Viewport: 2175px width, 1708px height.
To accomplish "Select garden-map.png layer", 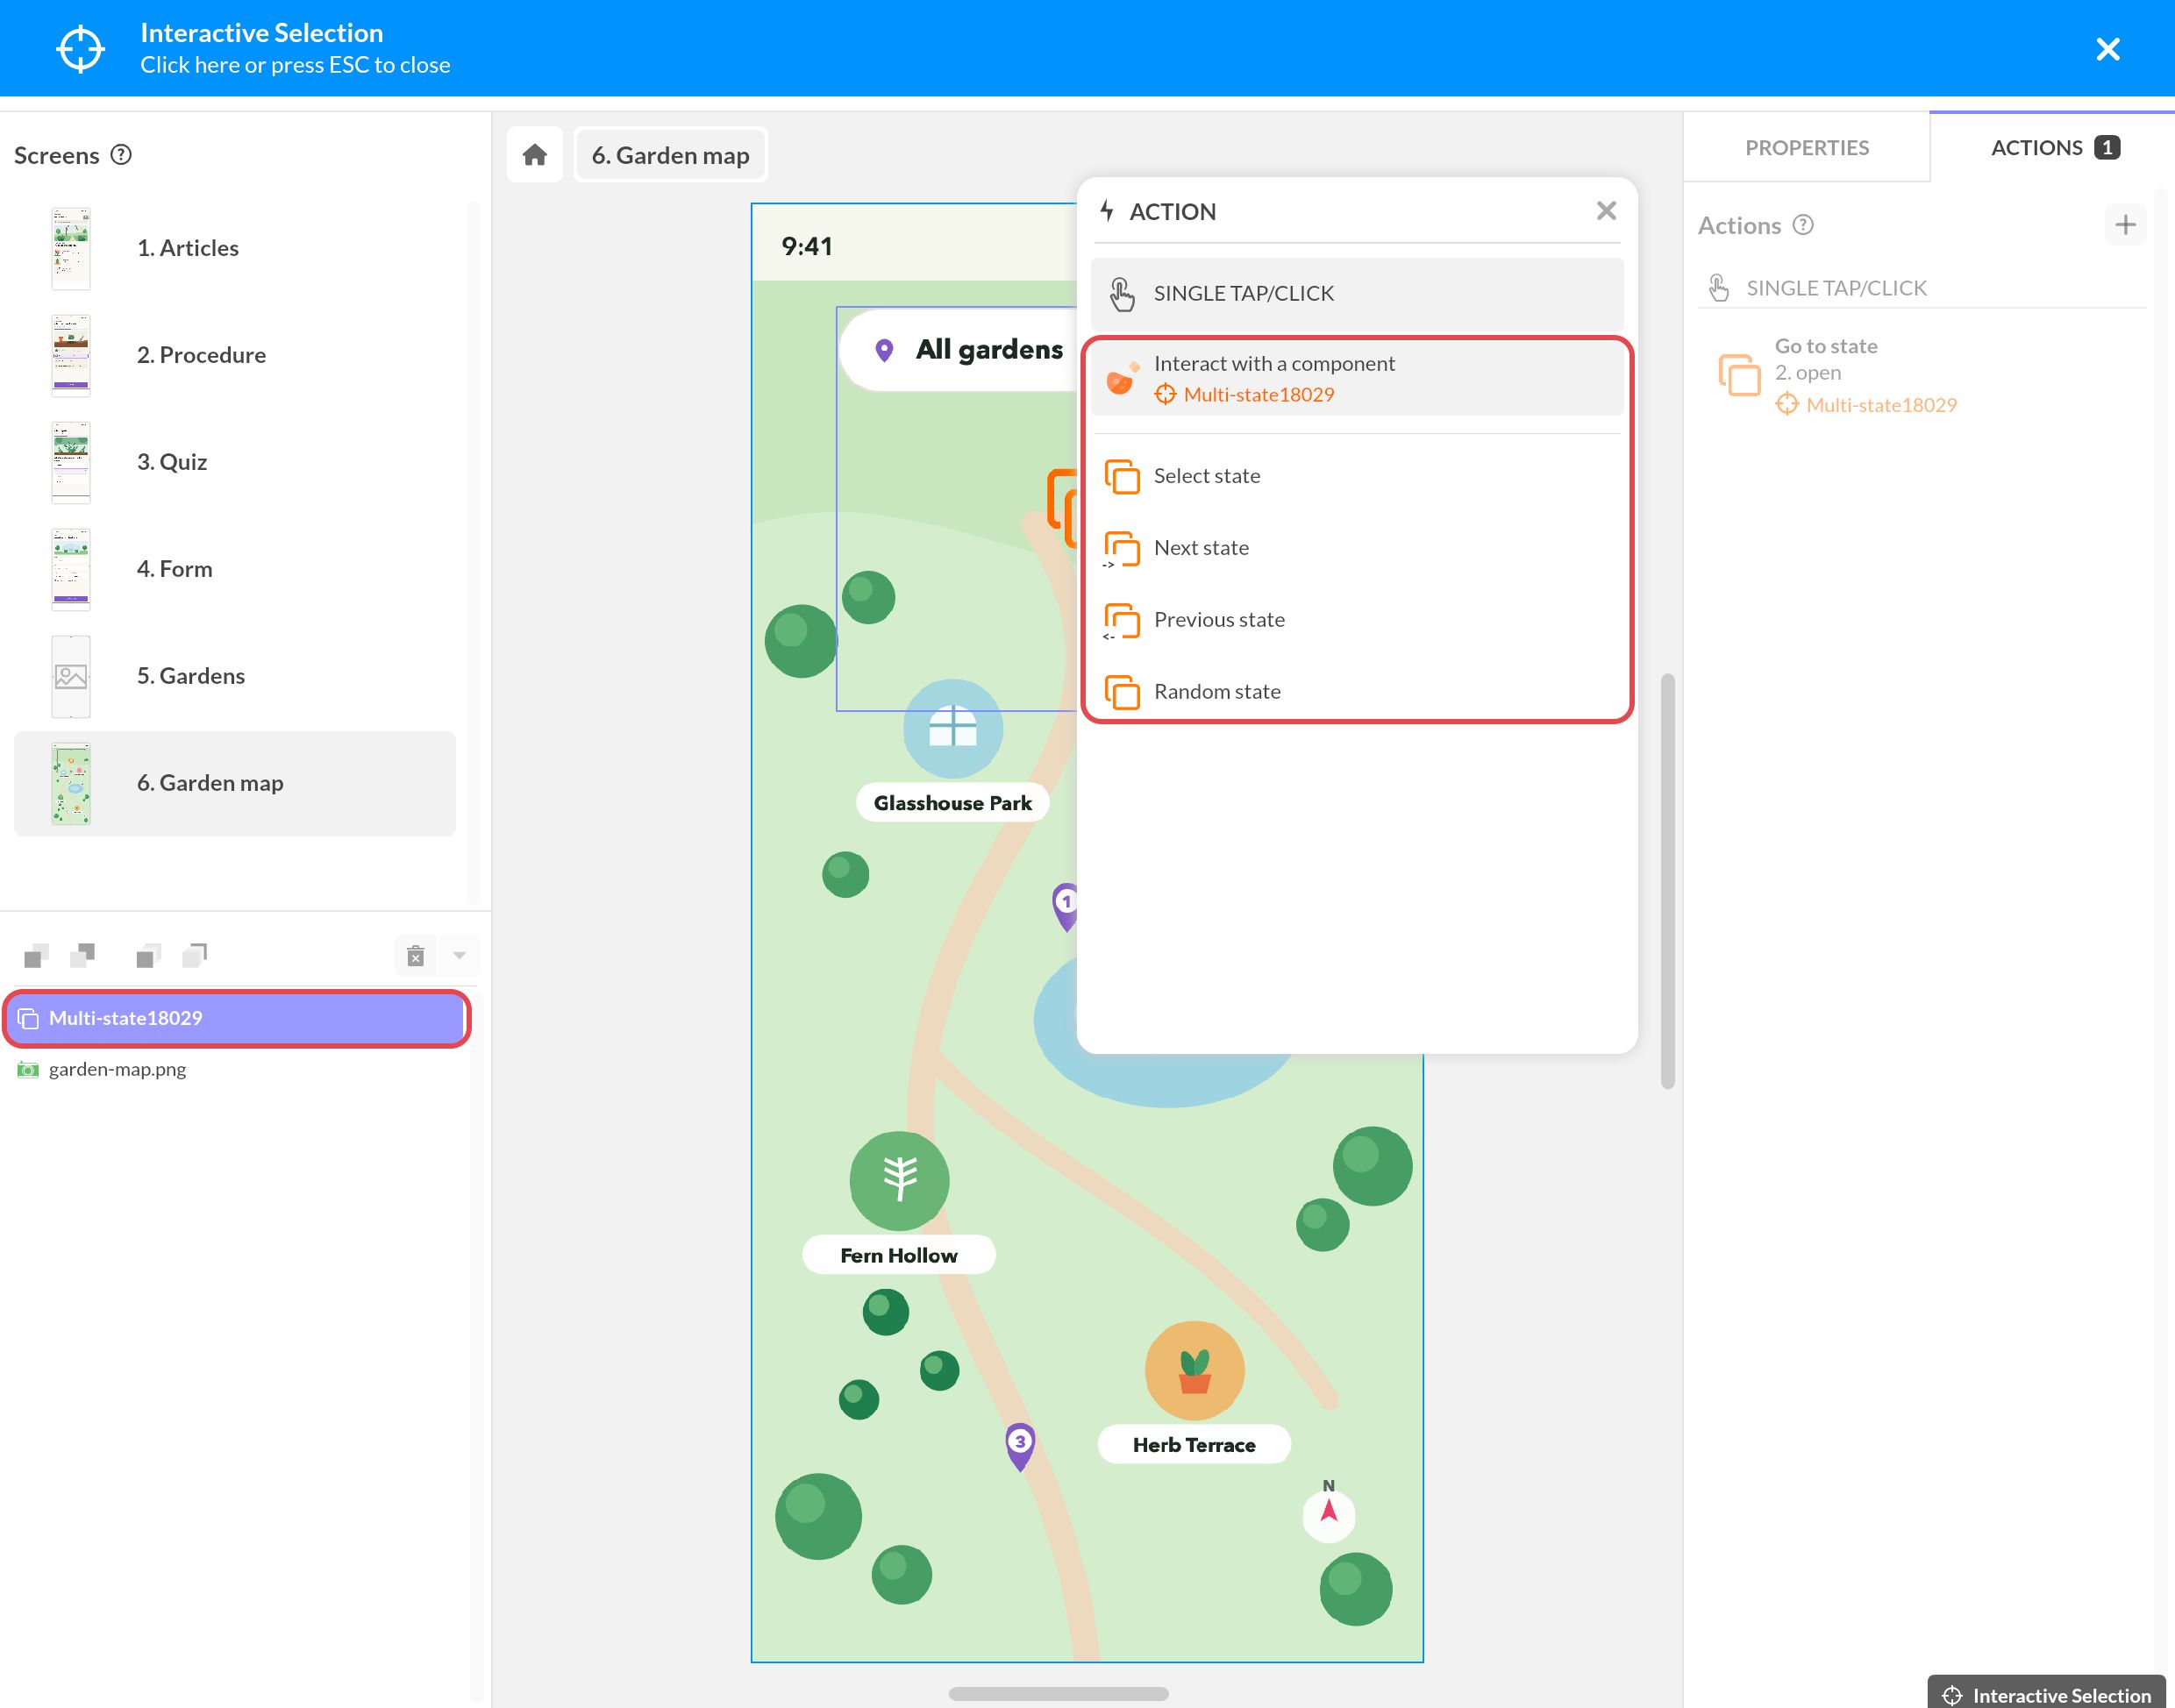I will coord(237,1069).
